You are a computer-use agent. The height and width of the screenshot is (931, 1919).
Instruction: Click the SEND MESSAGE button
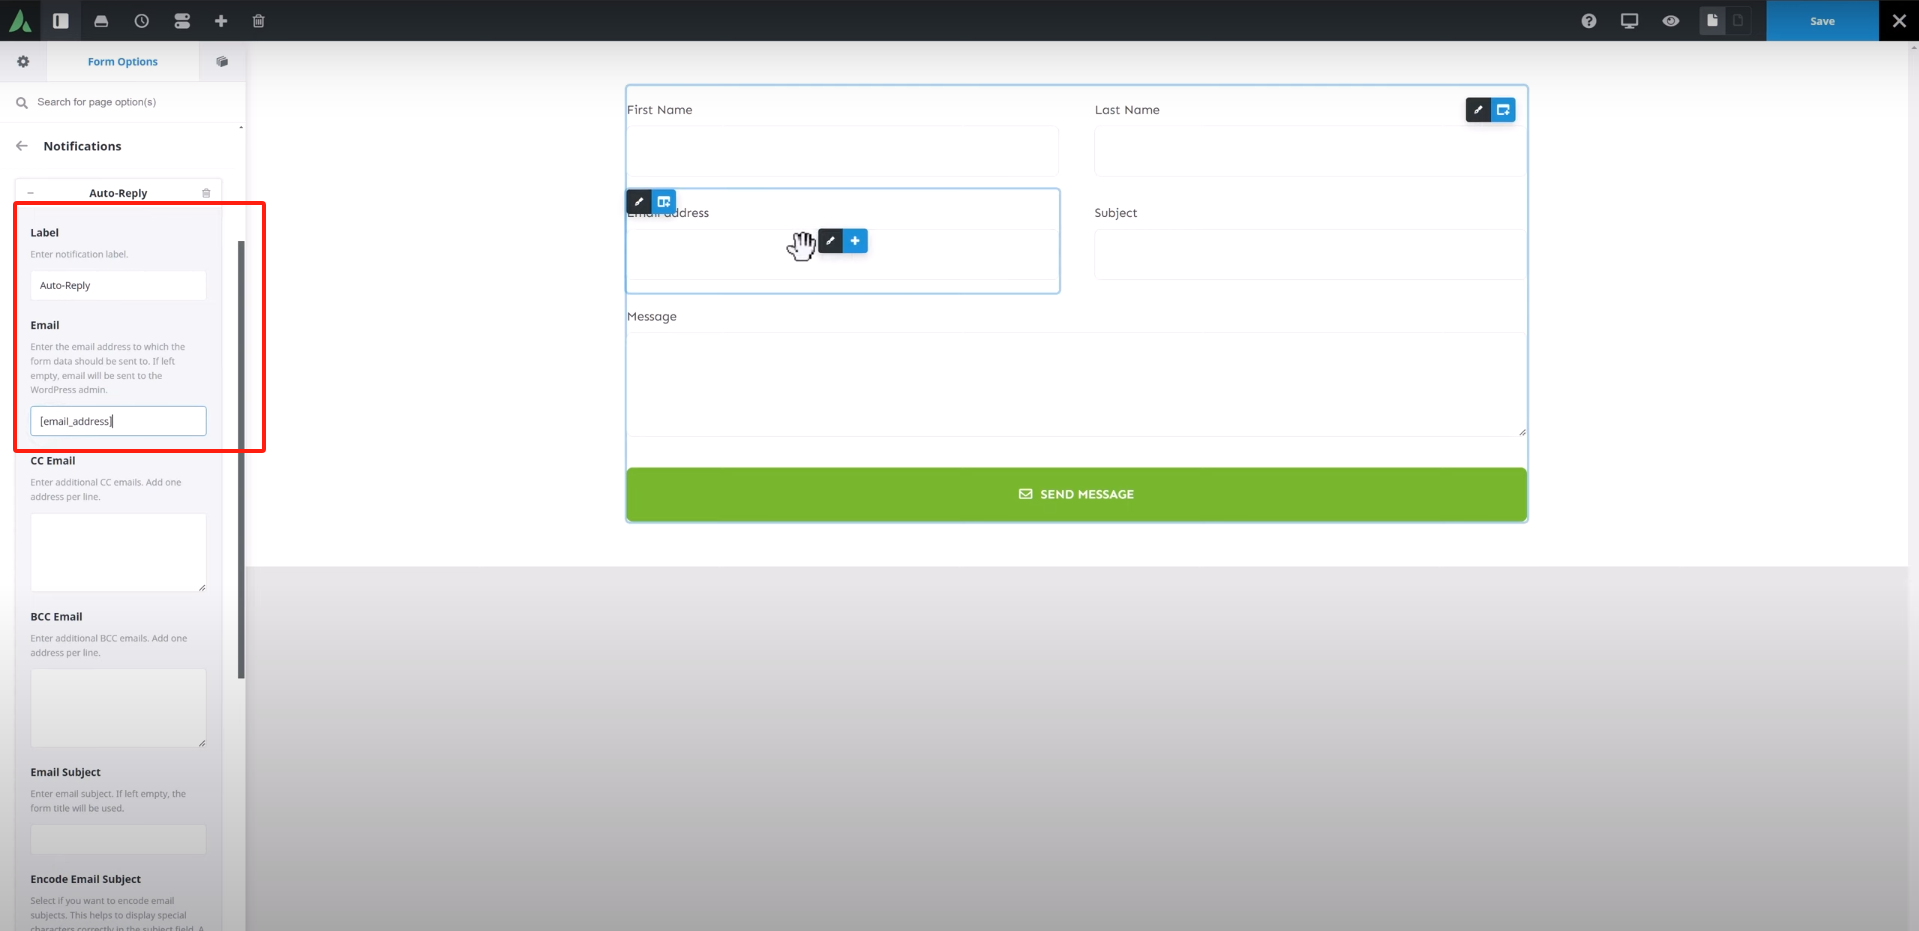pyautogui.click(x=1076, y=494)
